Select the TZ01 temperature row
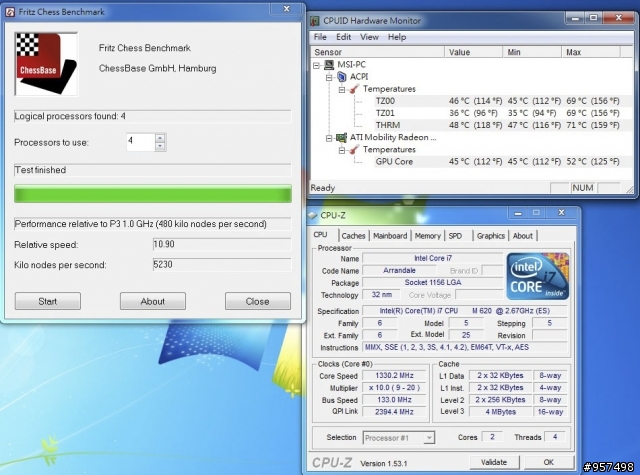This screenshot has width=640, height=475. coord(497,113)
